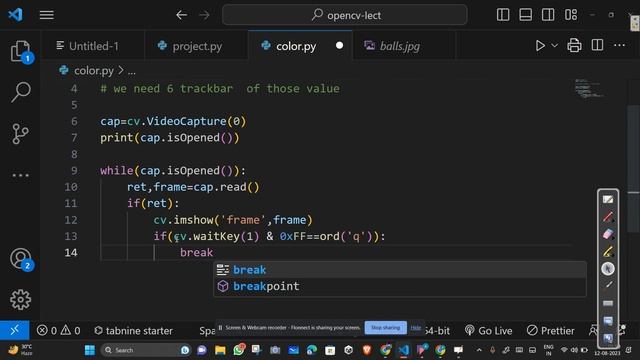Show additional views via ellipsis in activity bar

[x=20, y=176]
